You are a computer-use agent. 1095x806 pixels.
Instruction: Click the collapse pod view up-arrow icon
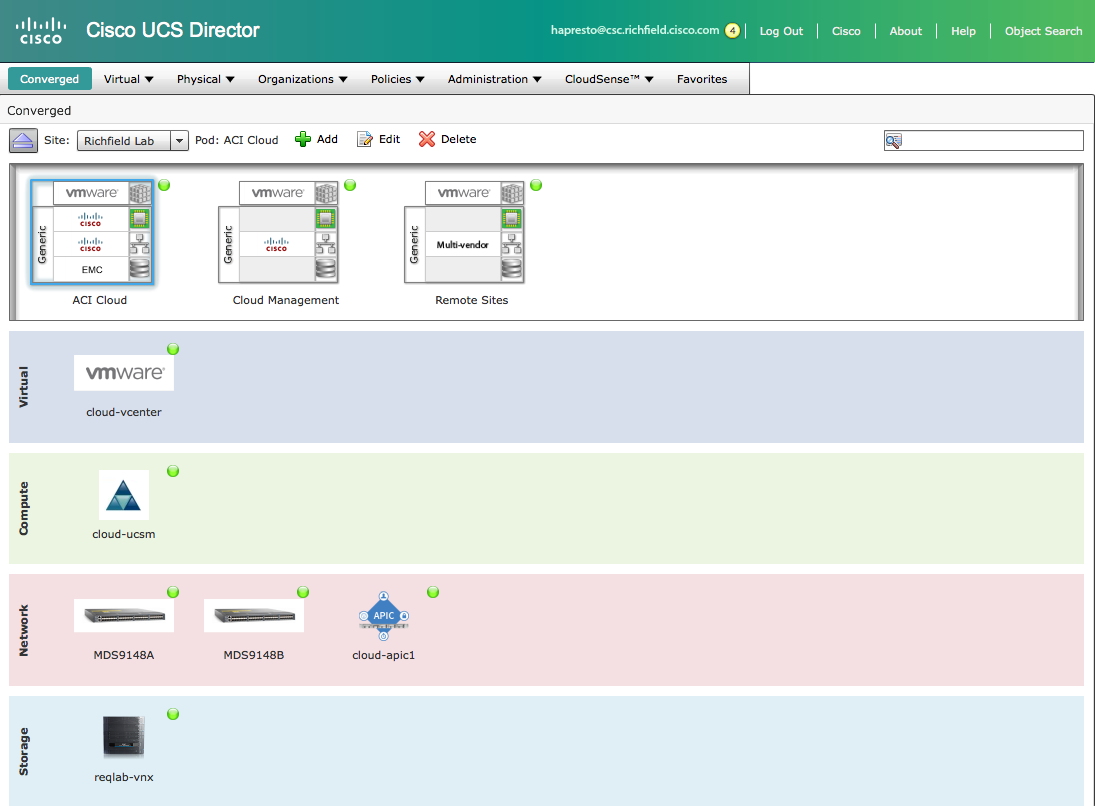[23, 140]
